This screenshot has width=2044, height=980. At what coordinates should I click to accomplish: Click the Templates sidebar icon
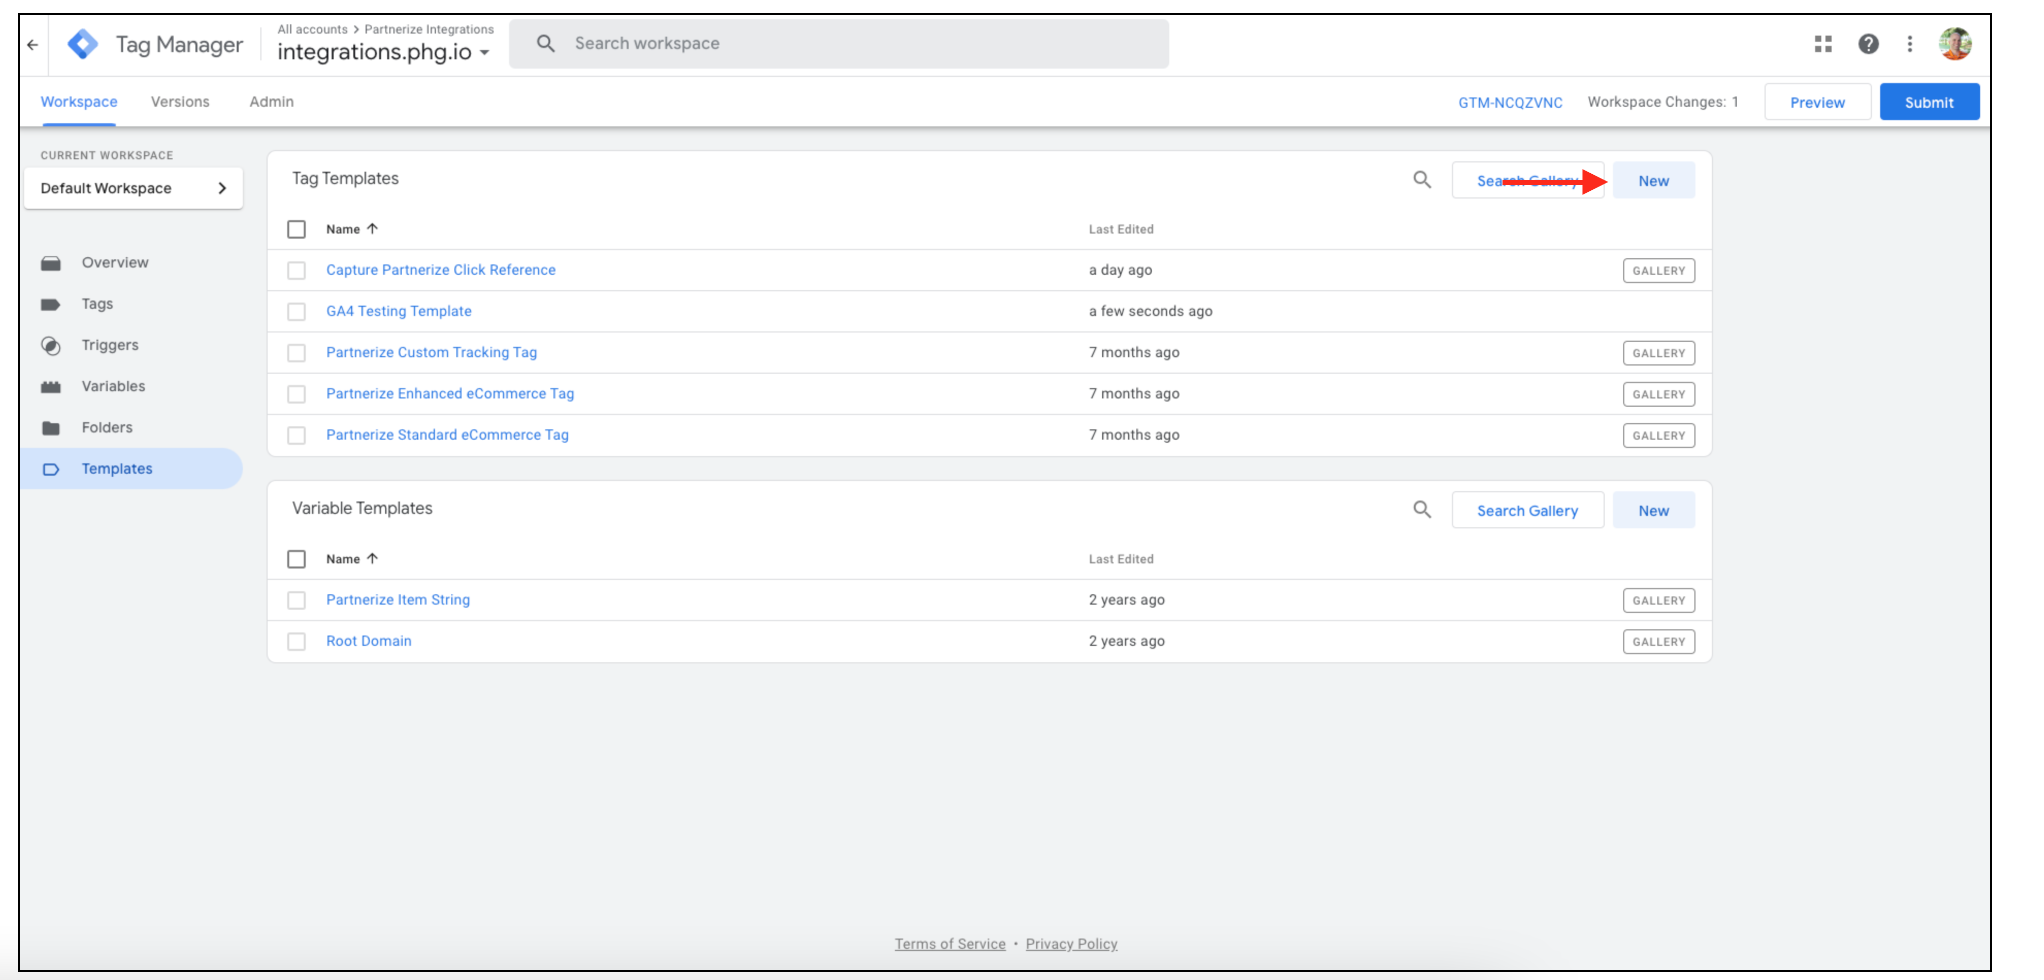[51, 469]
